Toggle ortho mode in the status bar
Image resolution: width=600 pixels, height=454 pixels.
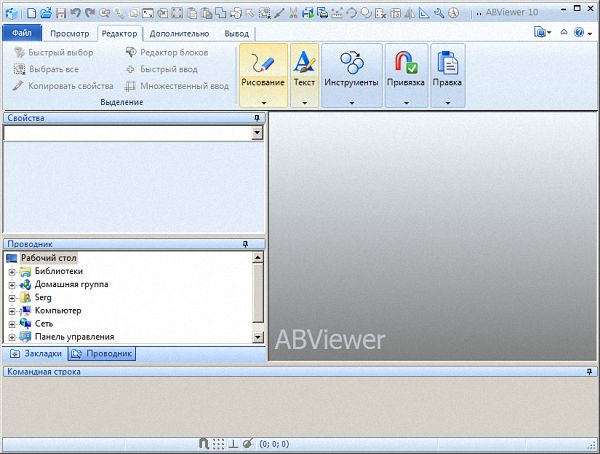[233, 443]
